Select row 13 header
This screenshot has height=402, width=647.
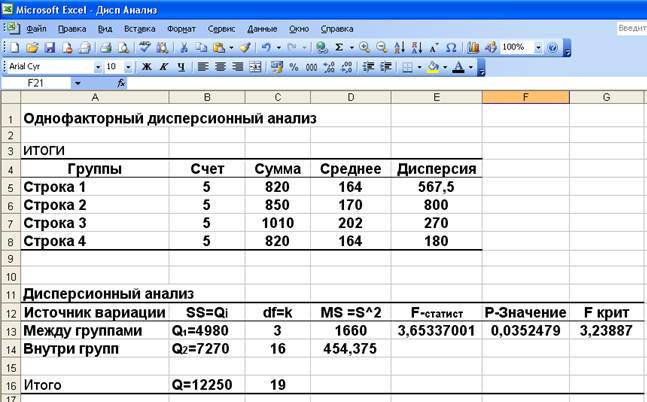pos(10,331)
